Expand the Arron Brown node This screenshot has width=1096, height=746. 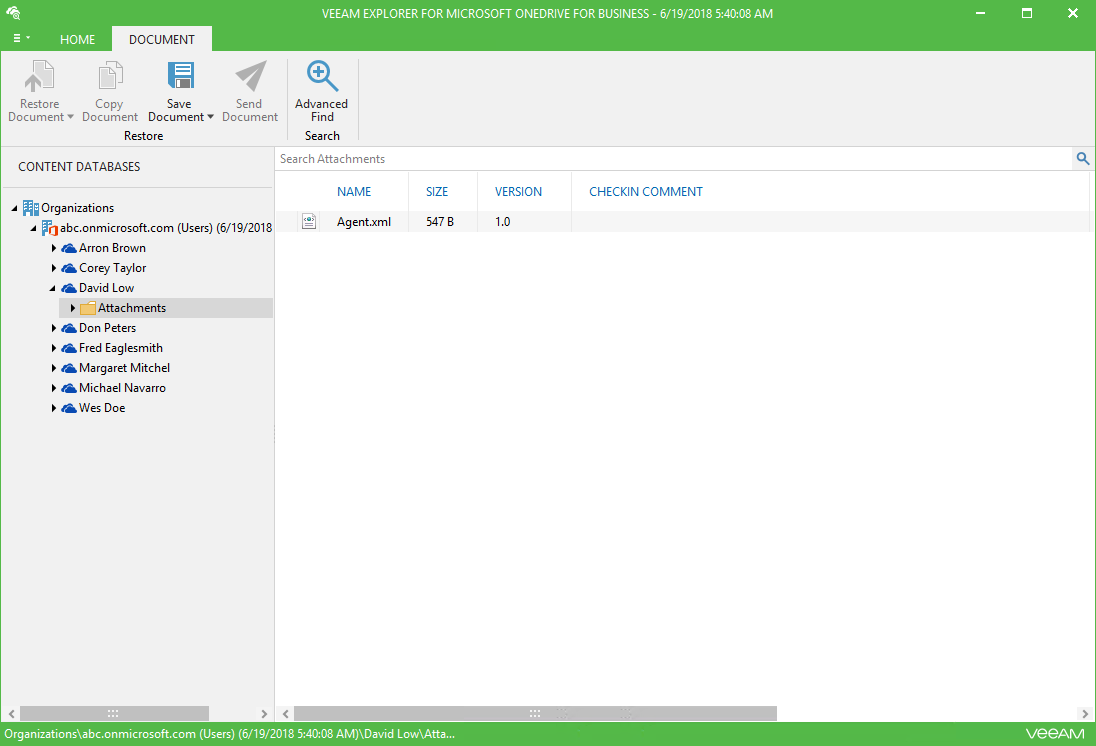click(x=53, y=248)
